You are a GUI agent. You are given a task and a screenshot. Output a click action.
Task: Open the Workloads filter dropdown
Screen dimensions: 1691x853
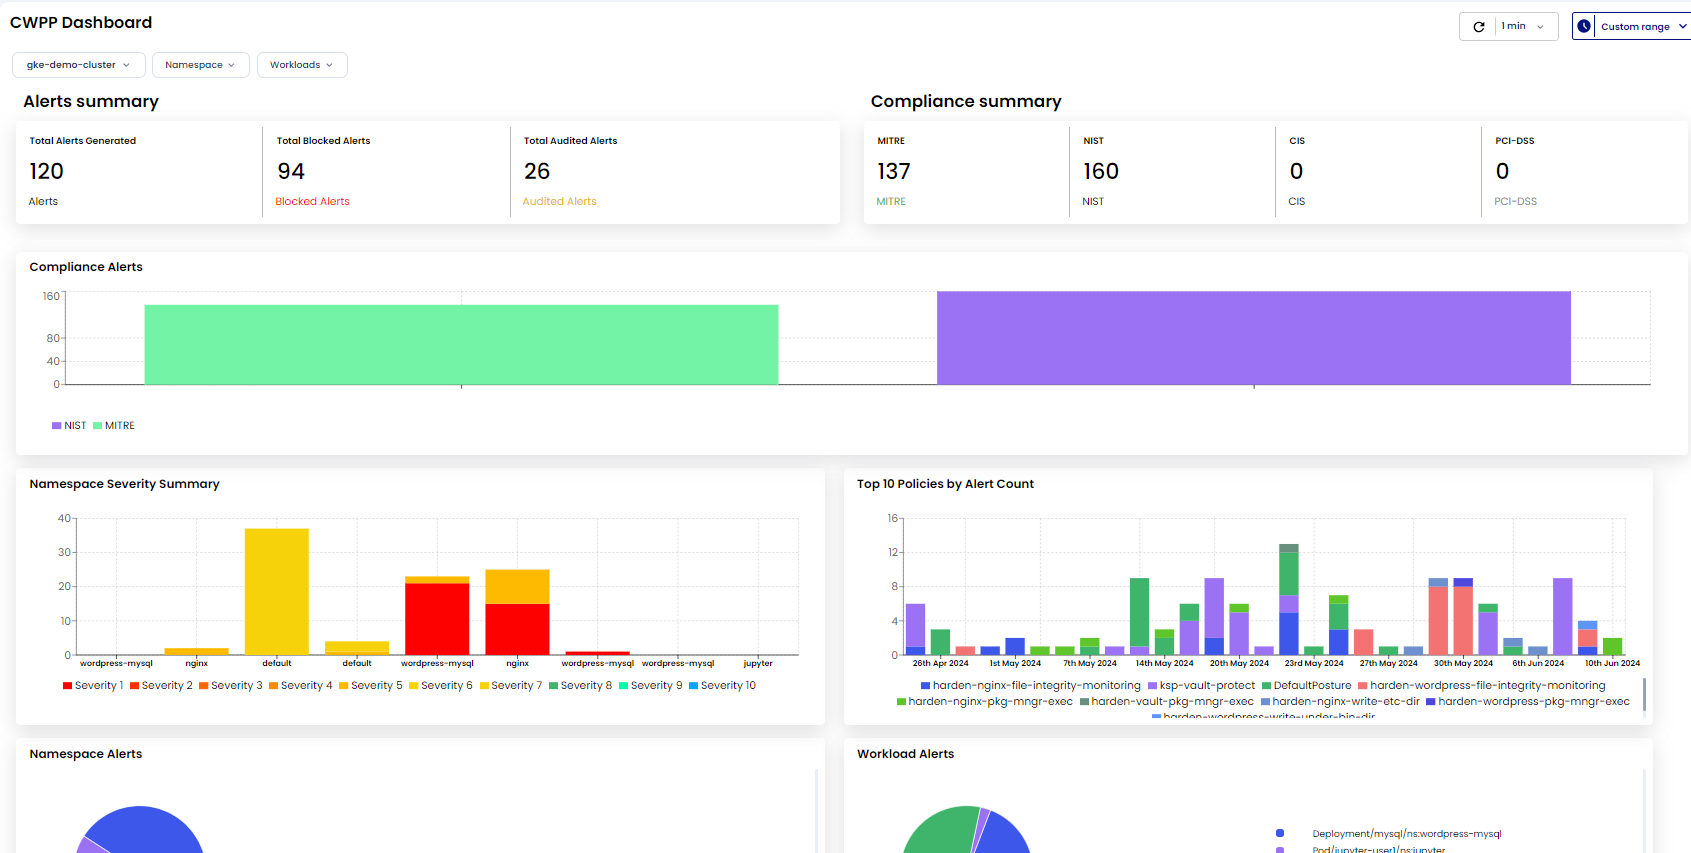click(301, 65)
